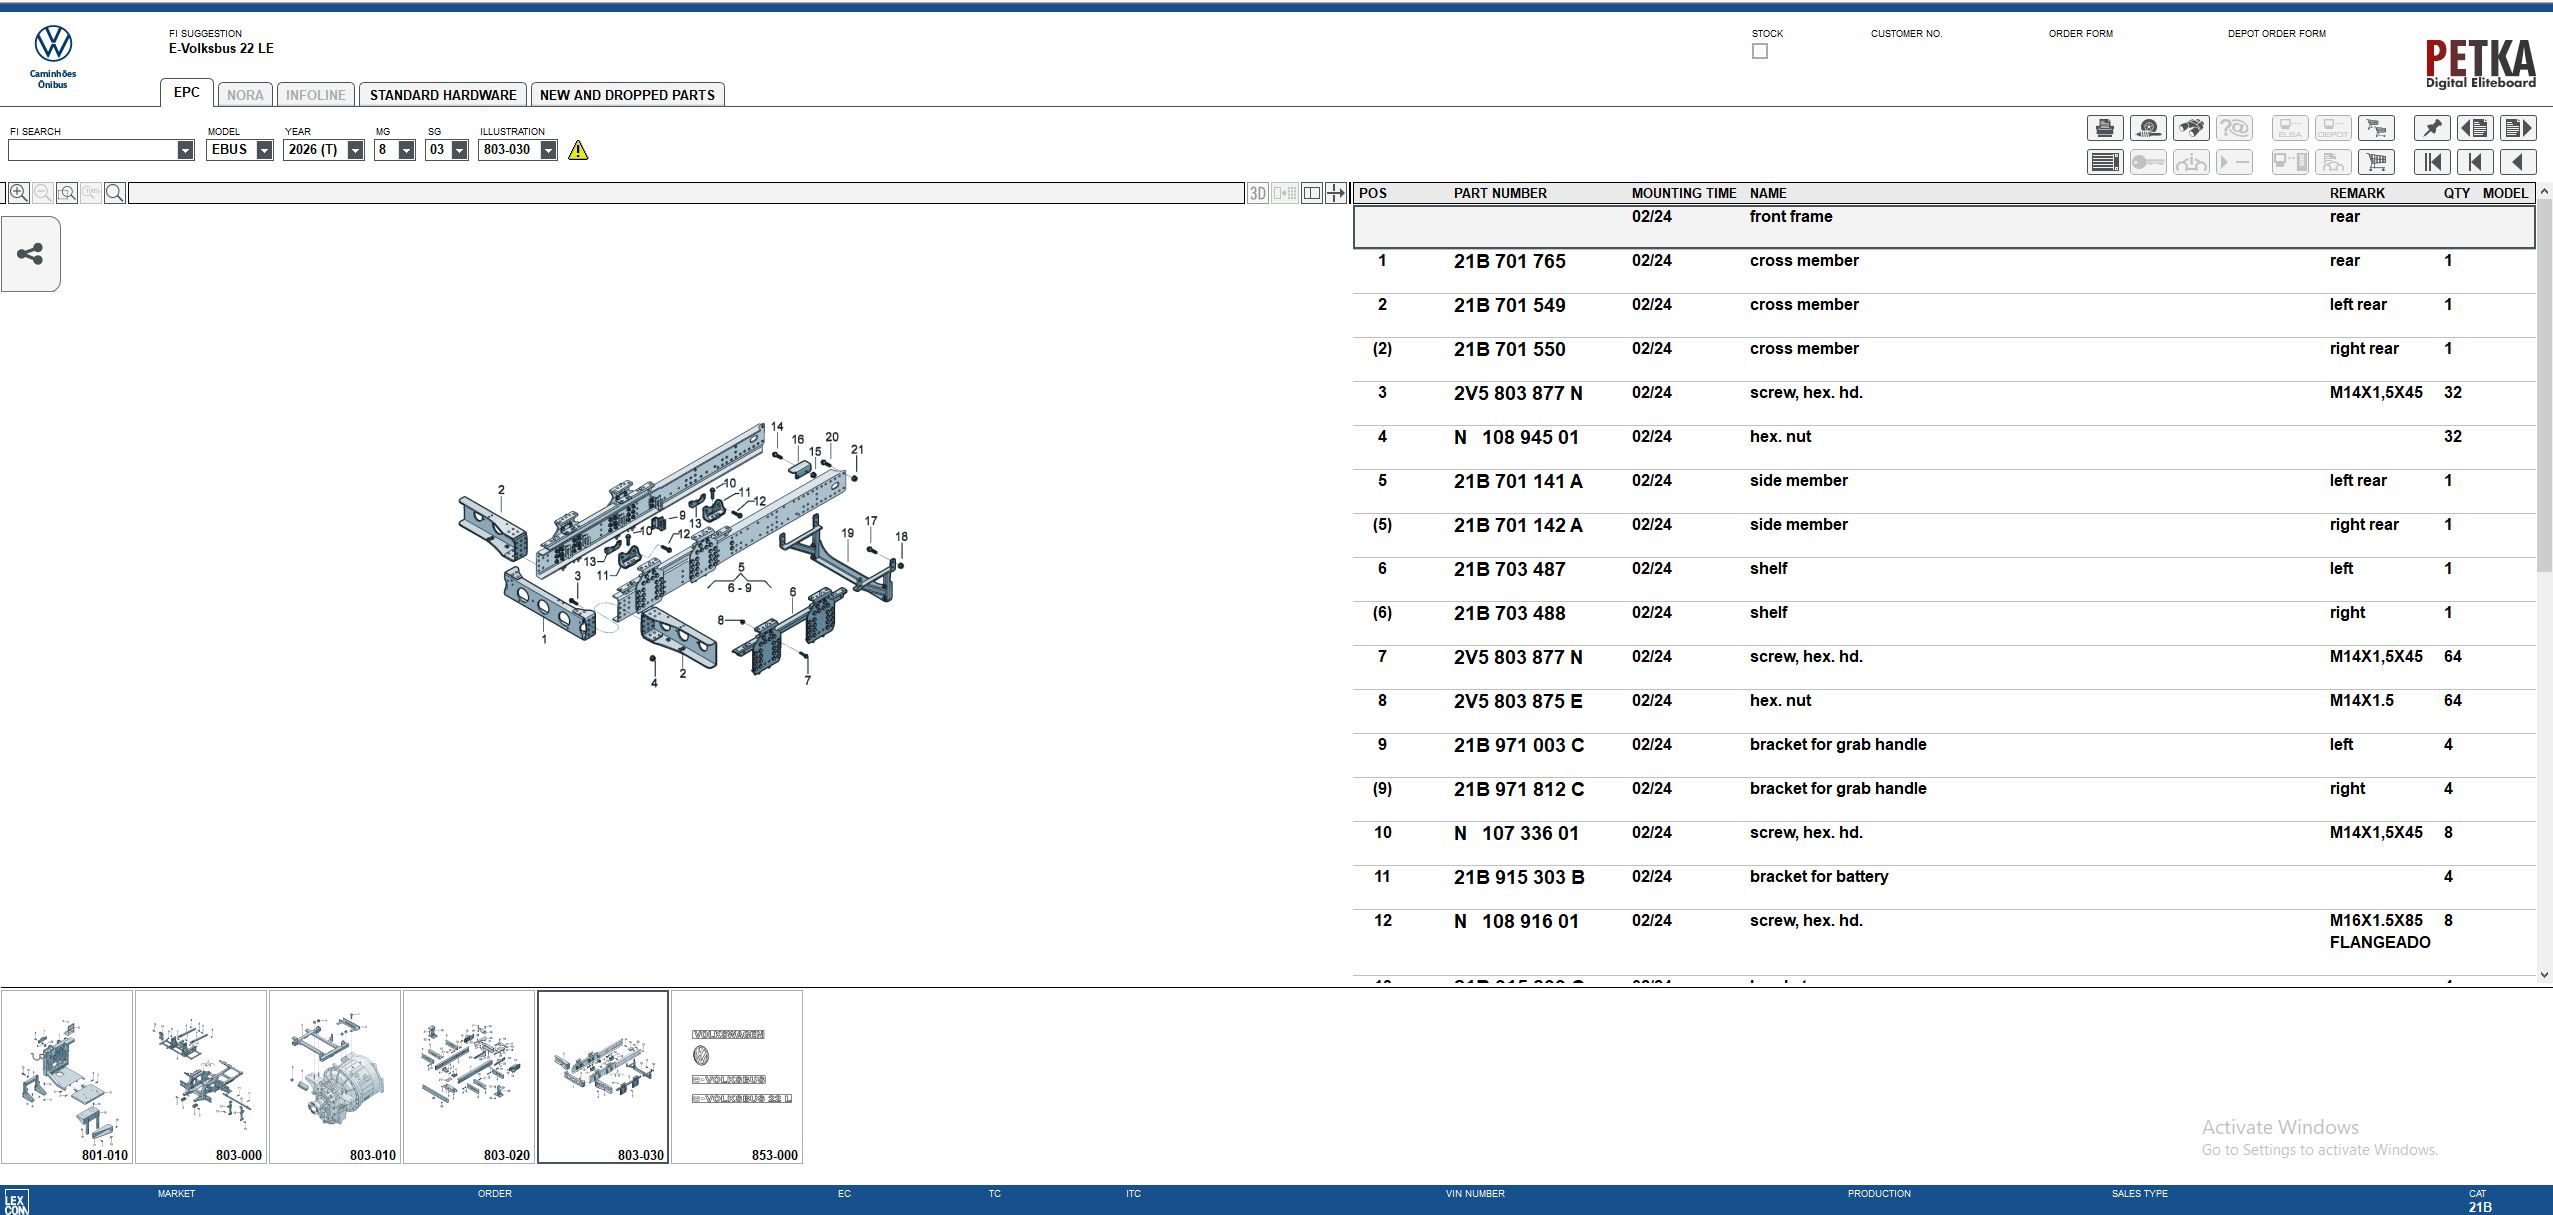The width and height of the screenshot is (2553, 1215).
Task: Open the MODEL dropdown showing EBUS
Action: [264, 150]
